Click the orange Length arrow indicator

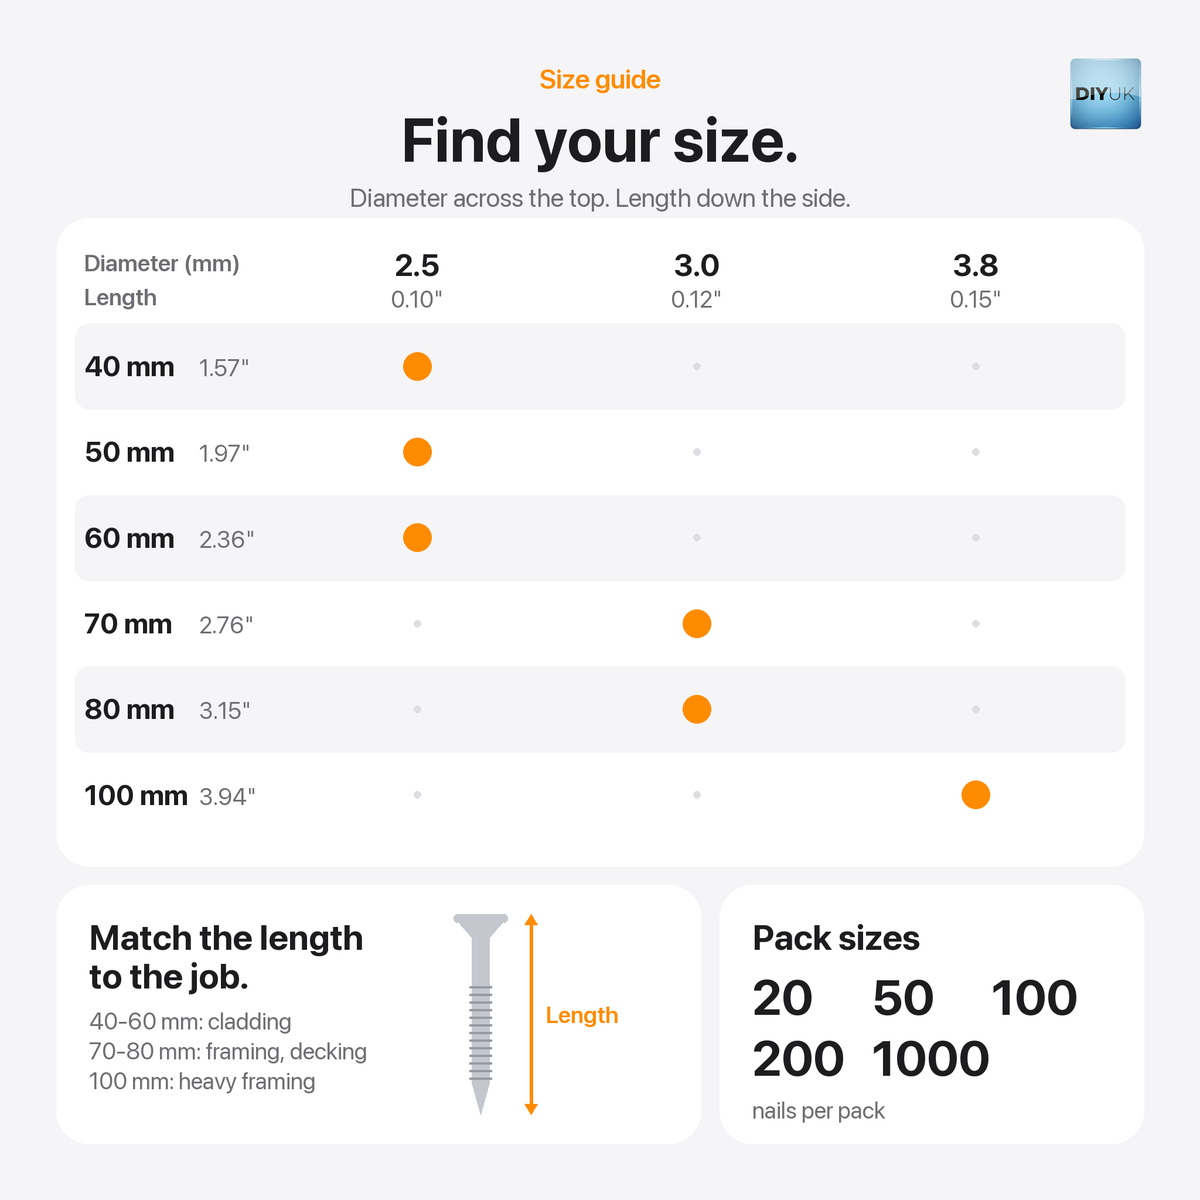[x=531, y=1014]
